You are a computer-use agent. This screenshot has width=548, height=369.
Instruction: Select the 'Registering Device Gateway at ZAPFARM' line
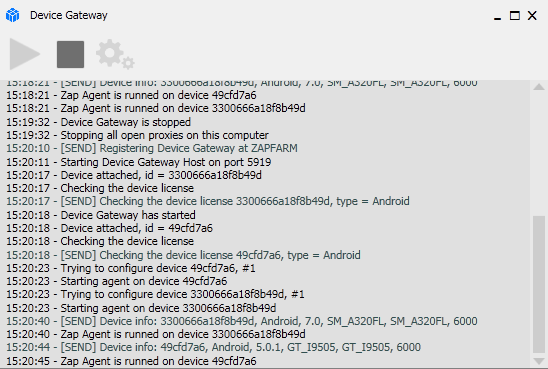pyautogui.click(x=152, y=148)
